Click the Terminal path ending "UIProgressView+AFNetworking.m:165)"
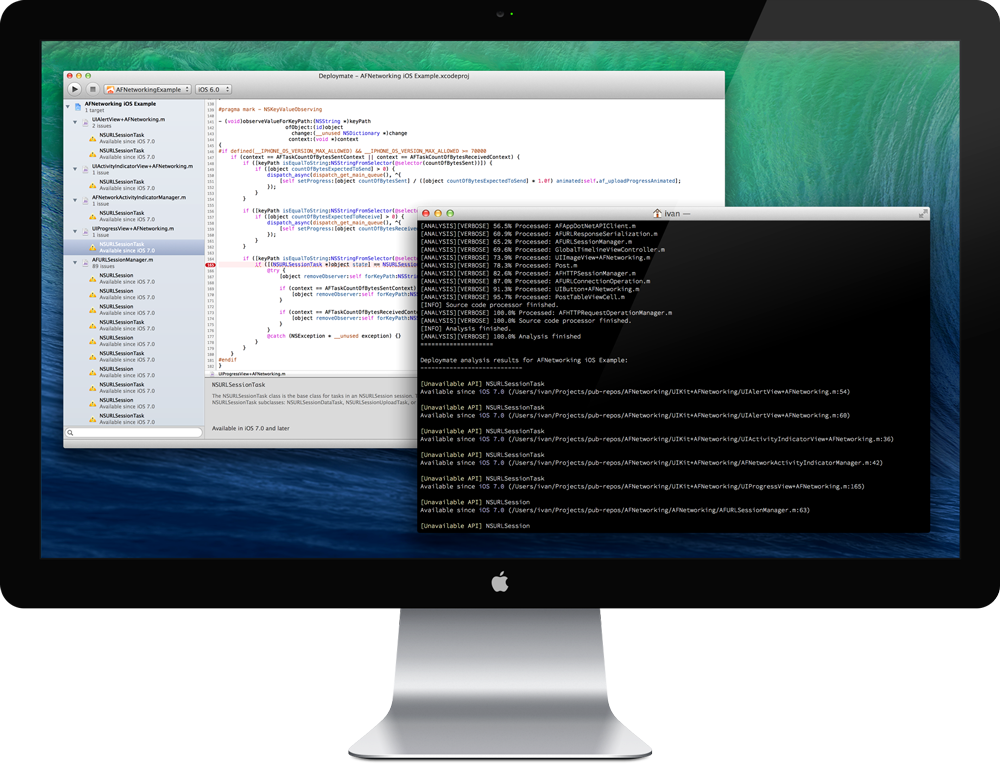This screenshot has height=764, width=1000. tap(686, 487)
